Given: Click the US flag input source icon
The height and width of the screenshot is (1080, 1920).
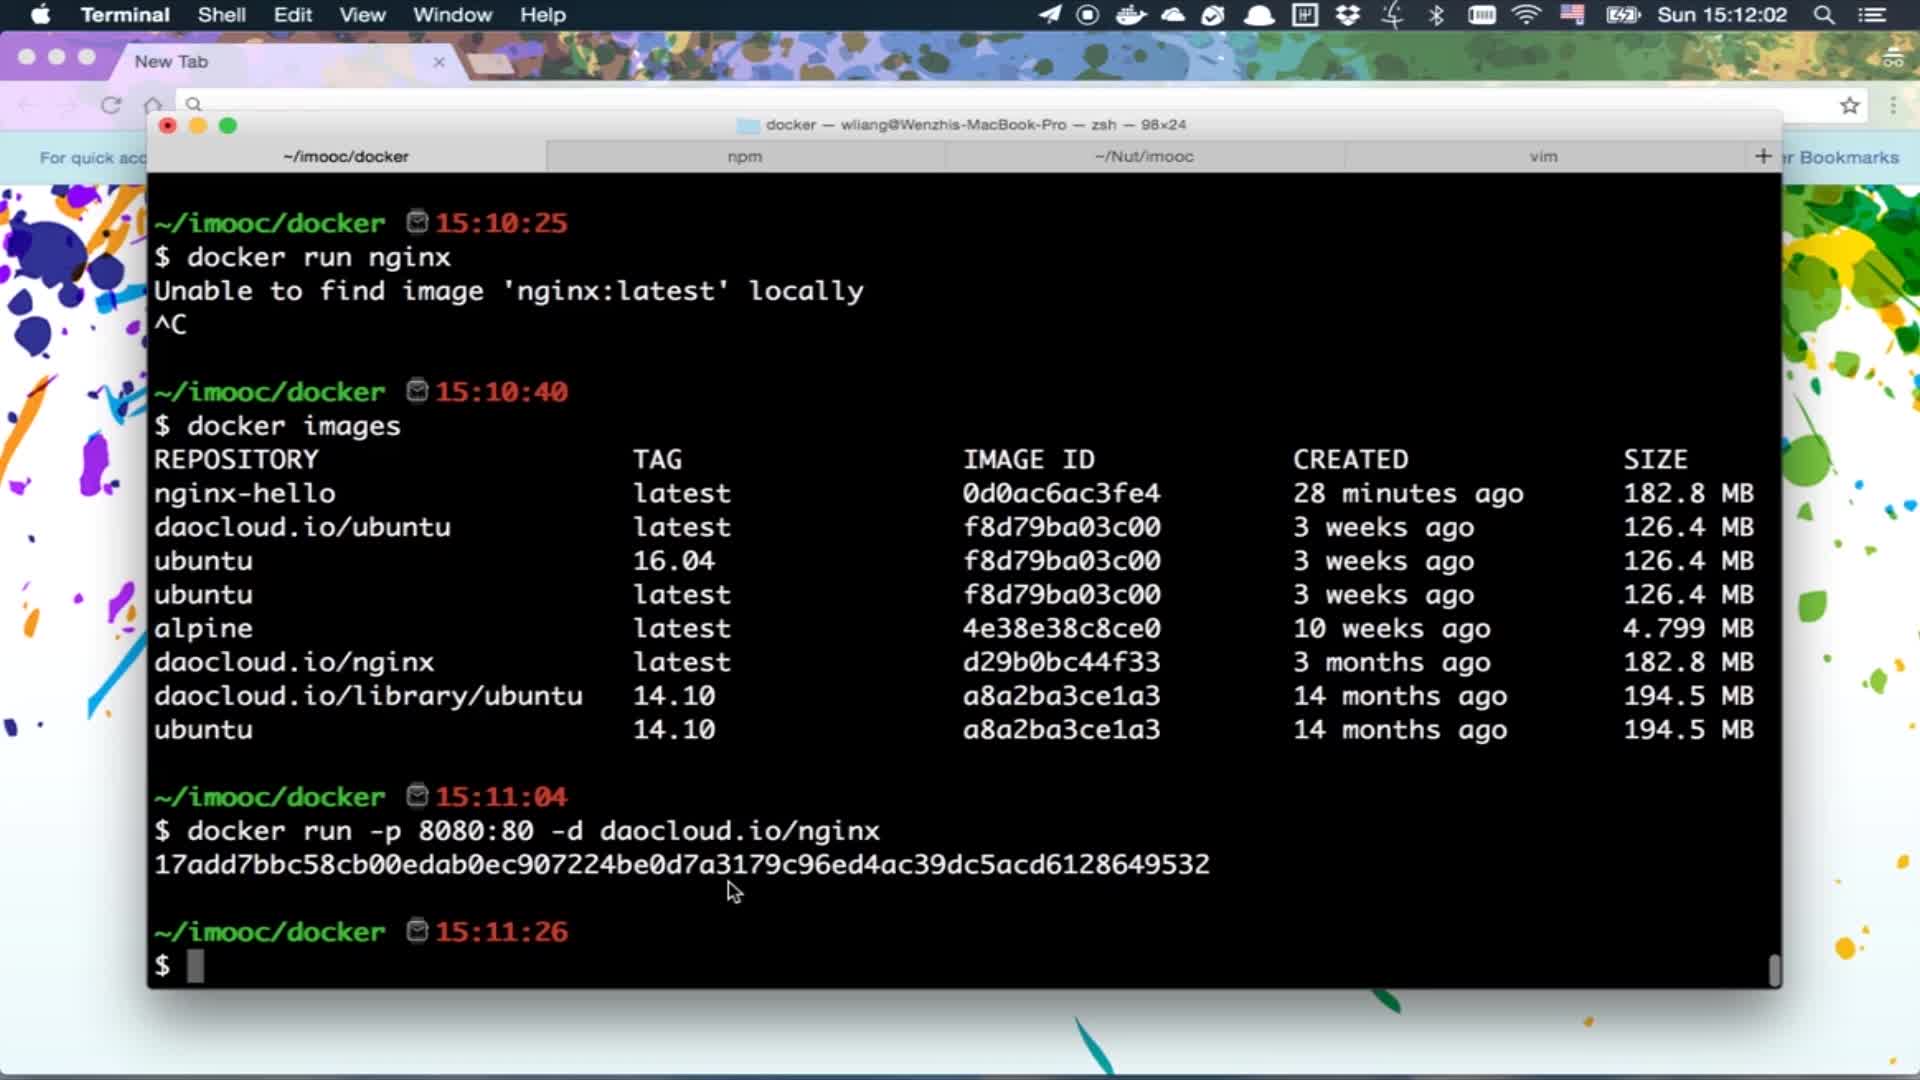Looking at the screenshot, I should (1572, 15).
